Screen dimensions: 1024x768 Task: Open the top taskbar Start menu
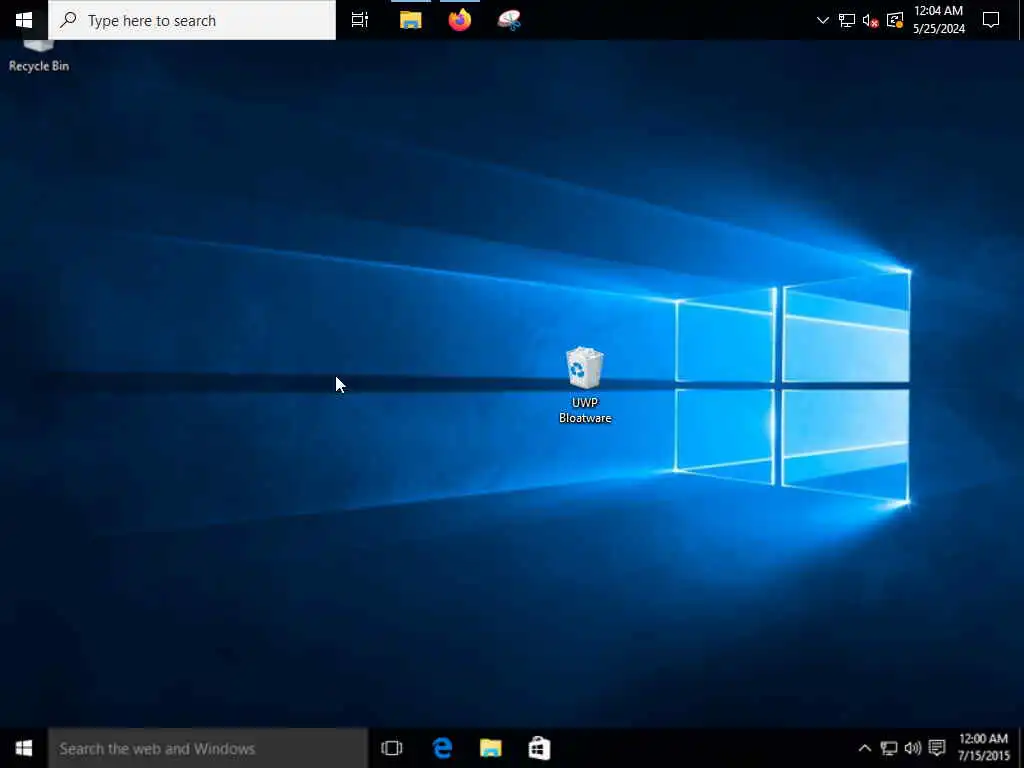point(24,20)
